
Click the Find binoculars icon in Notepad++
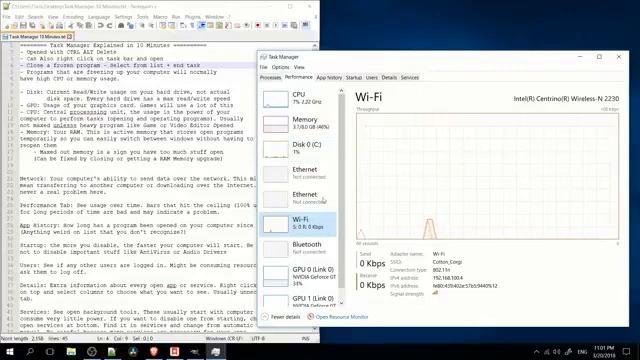click(121, 25)
